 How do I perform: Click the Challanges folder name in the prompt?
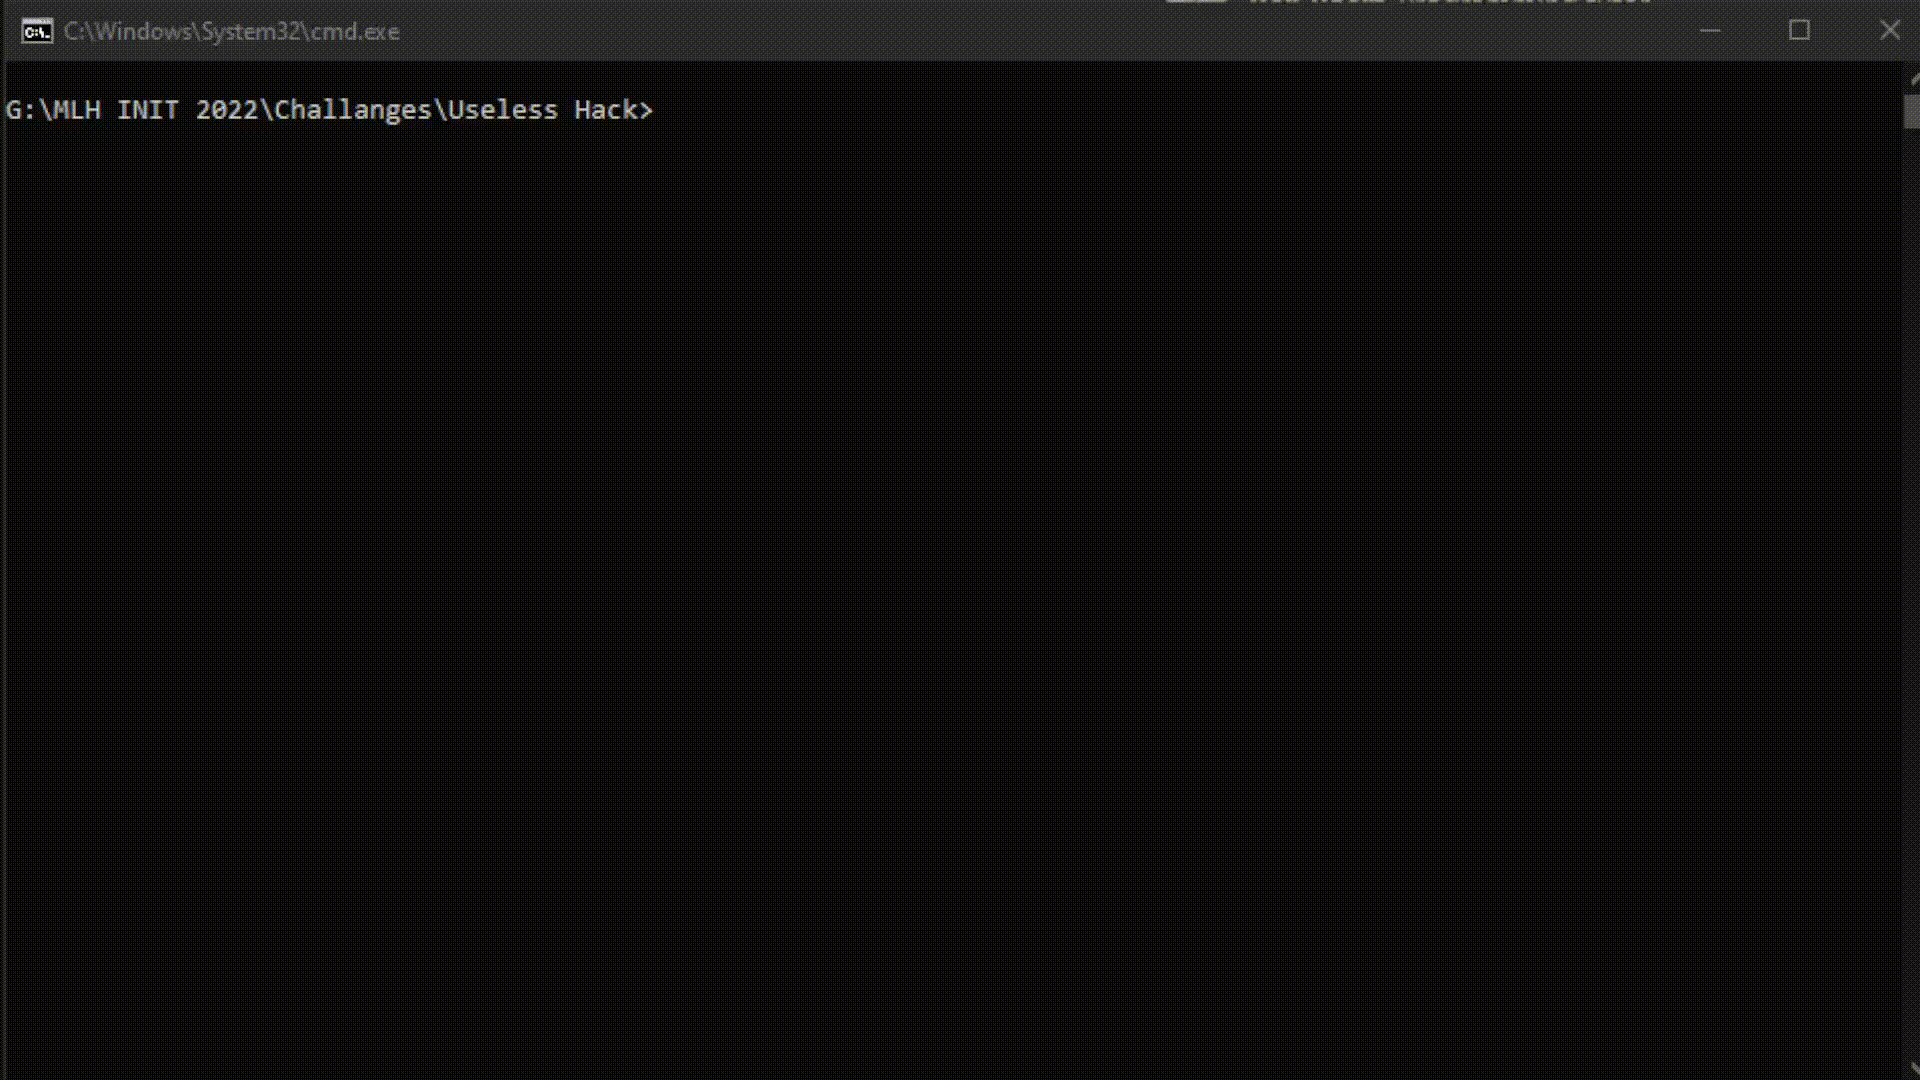coord(353,110)
